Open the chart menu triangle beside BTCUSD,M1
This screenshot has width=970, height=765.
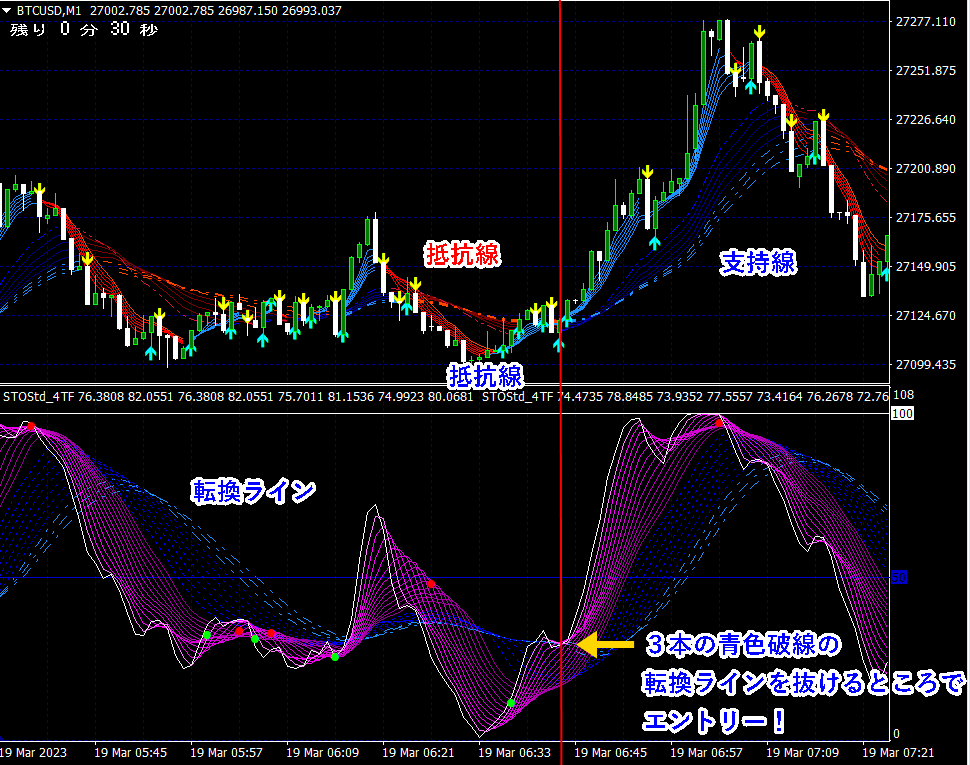coord(7,11)
